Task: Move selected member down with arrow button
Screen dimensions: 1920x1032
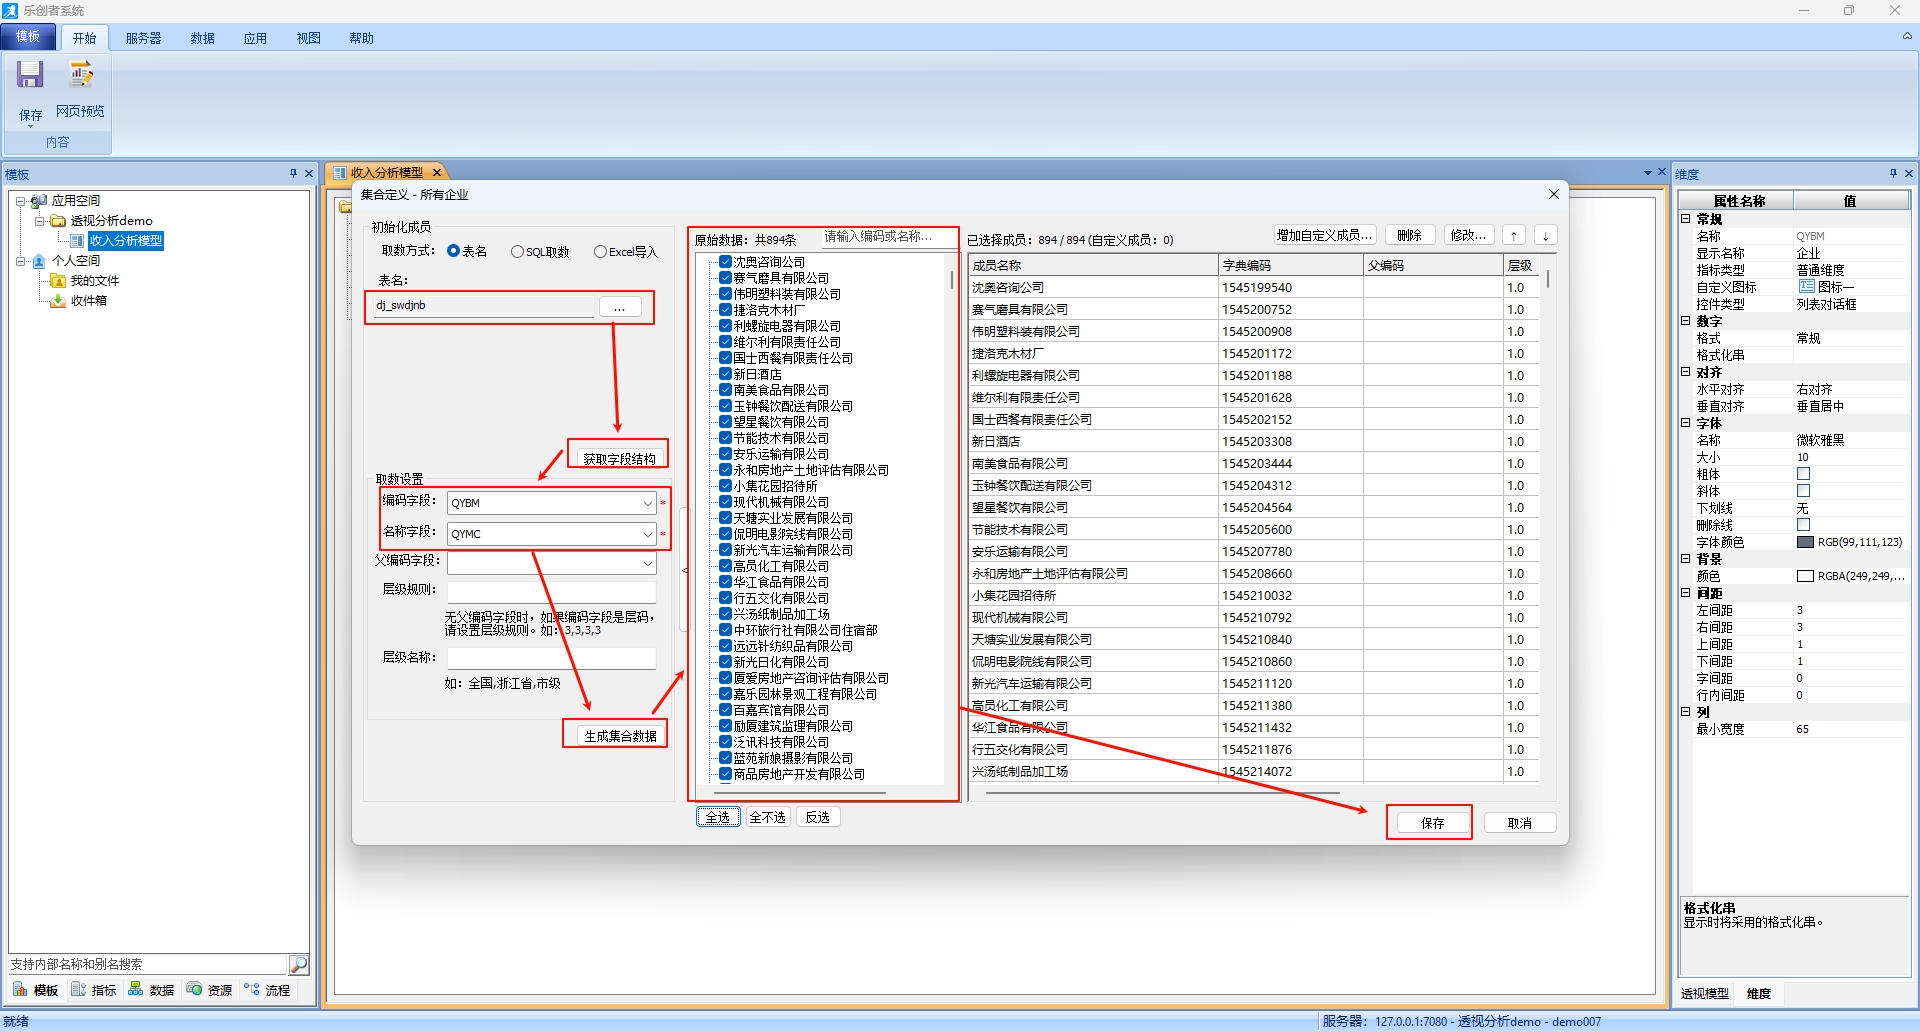Action: (x=1545, y=235)
